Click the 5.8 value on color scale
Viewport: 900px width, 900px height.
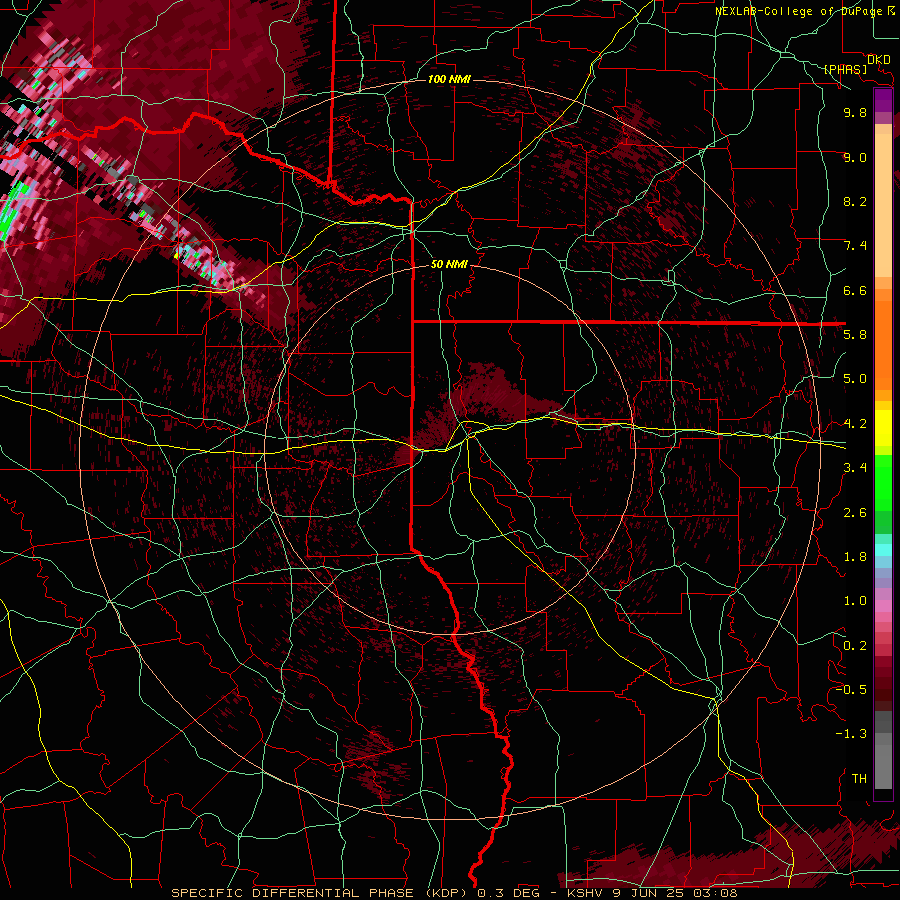pos(855,335)
